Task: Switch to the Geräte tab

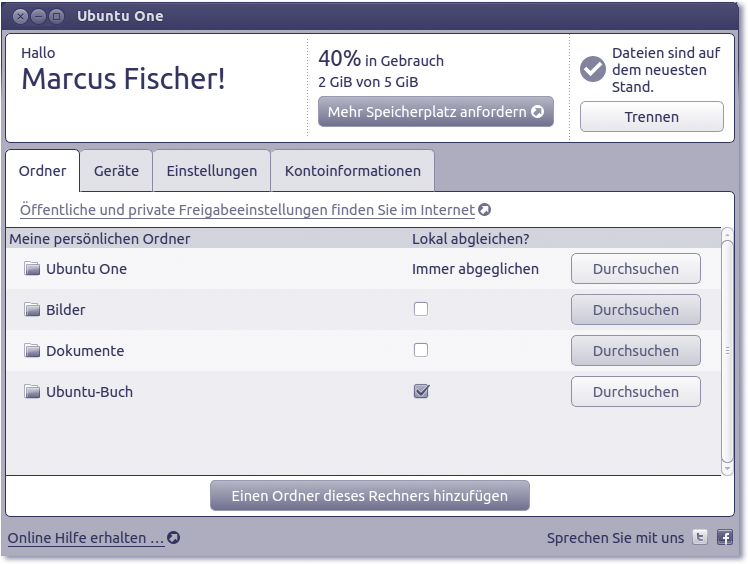Action: point(116,171)
